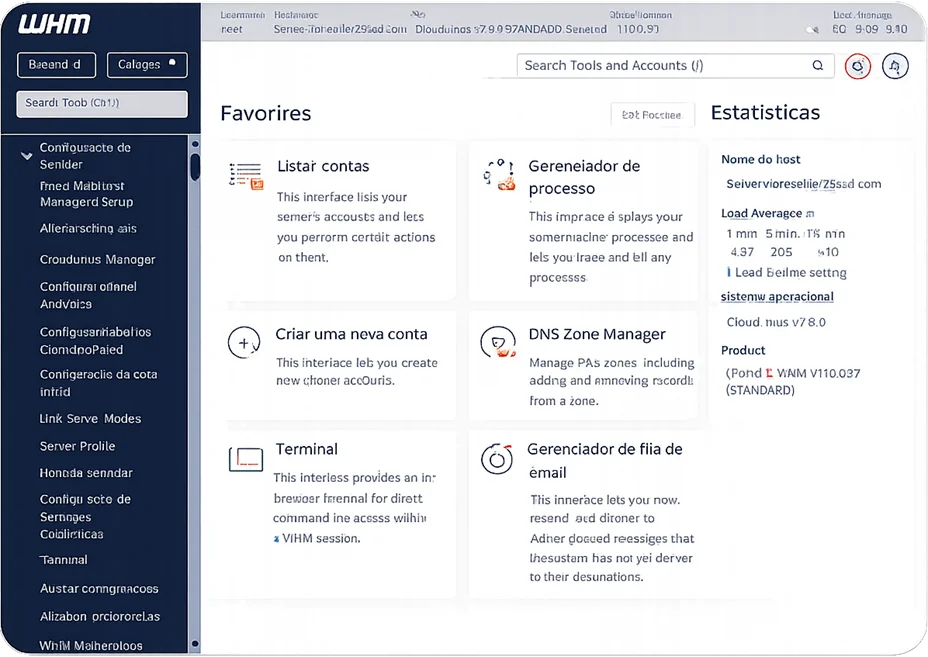Click the DNS Zone Manager icon

[497, 342]
